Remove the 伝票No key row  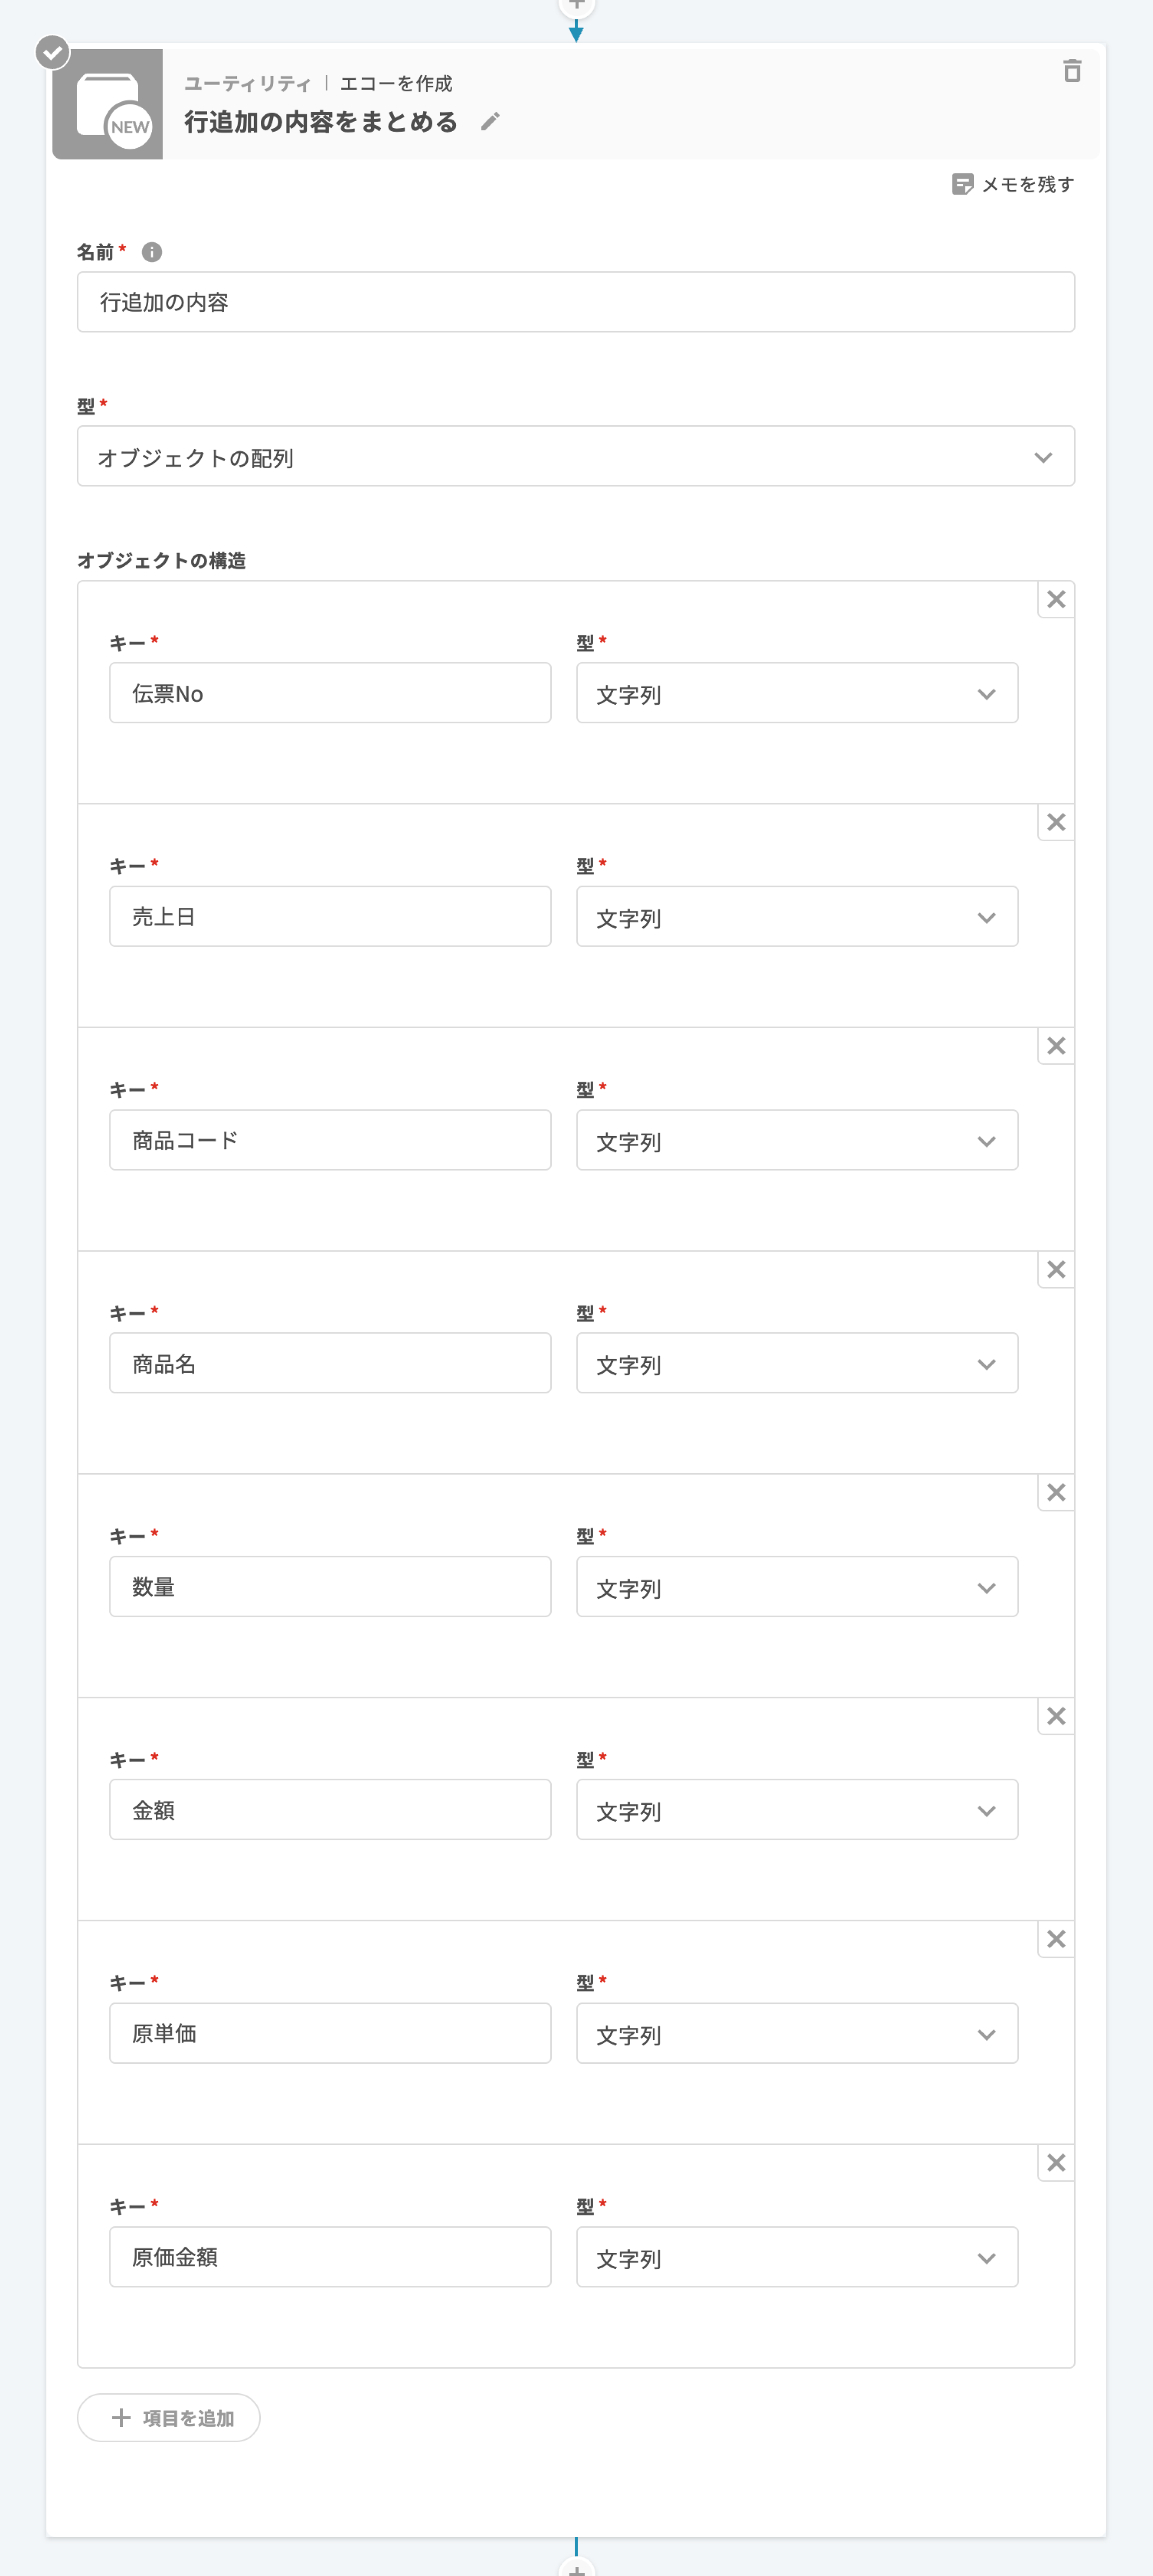tap(1055, 600)
